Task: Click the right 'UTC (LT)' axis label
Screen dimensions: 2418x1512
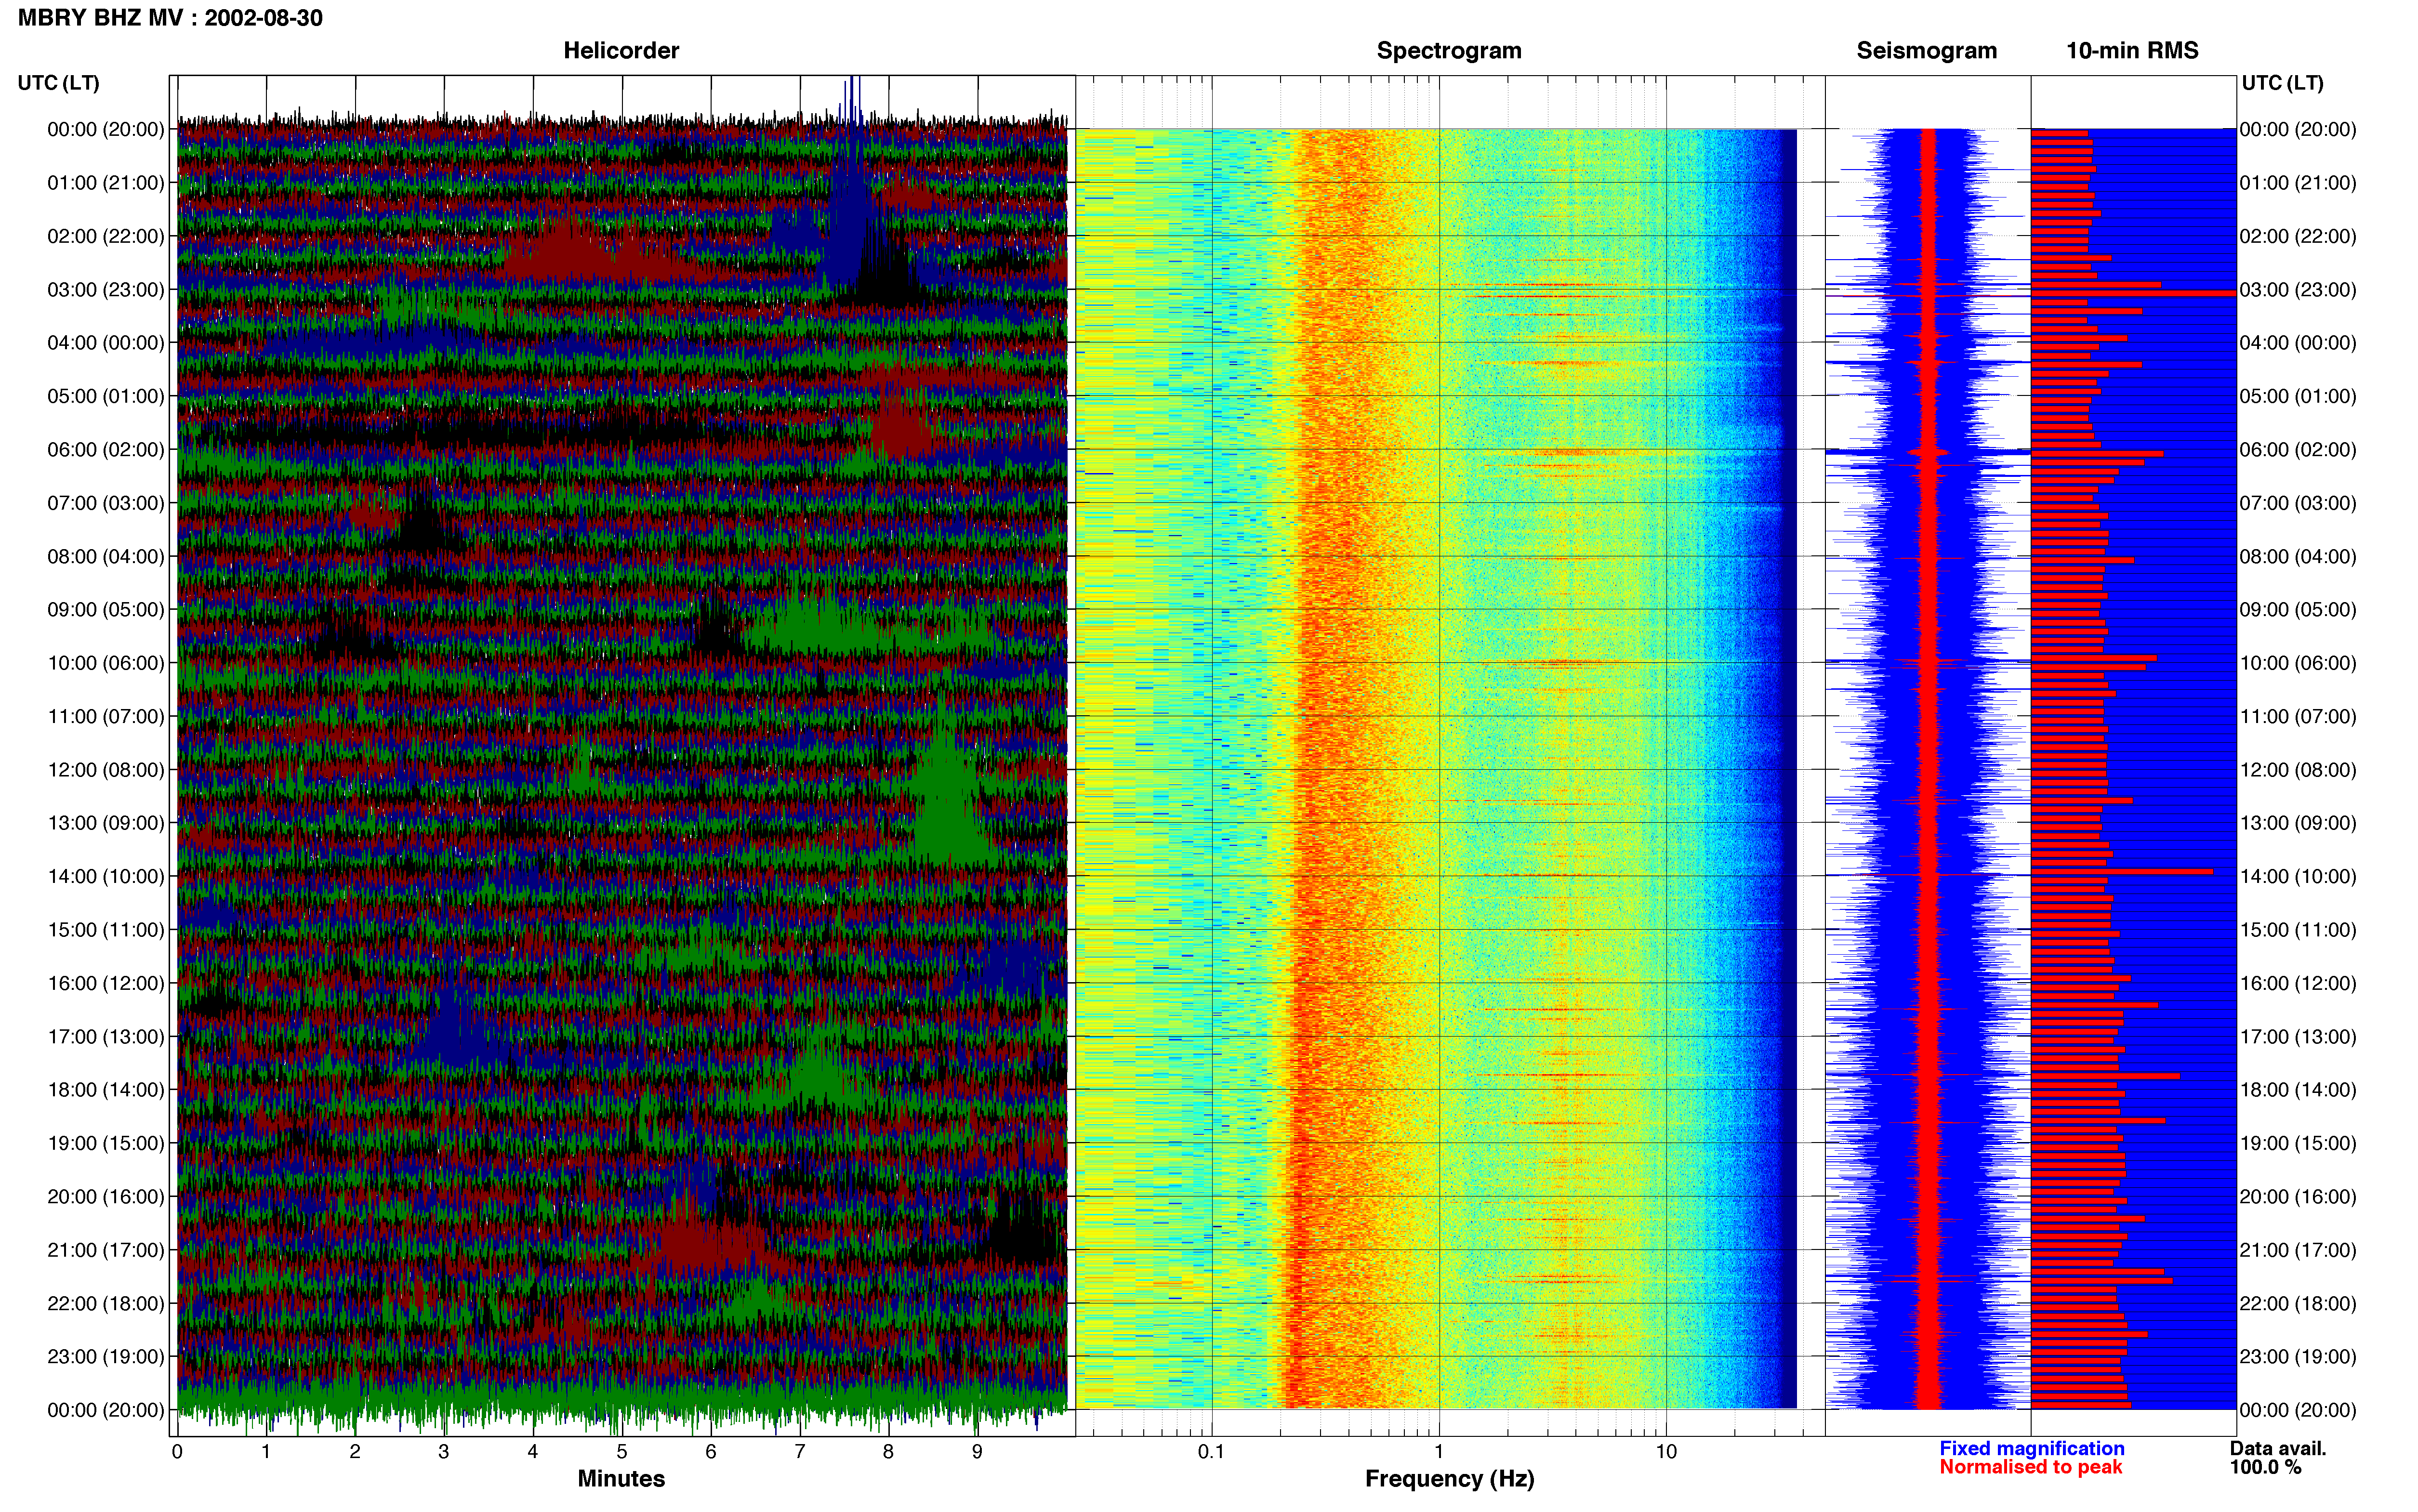Action: 2282,83
